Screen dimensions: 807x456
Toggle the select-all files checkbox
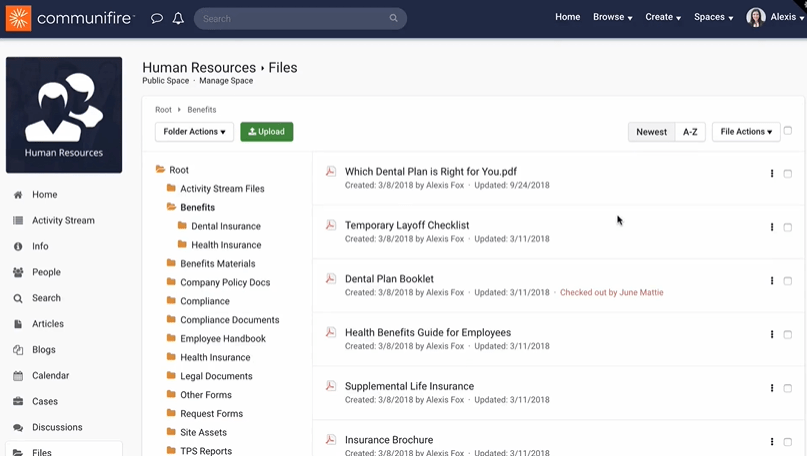point(788,131)
